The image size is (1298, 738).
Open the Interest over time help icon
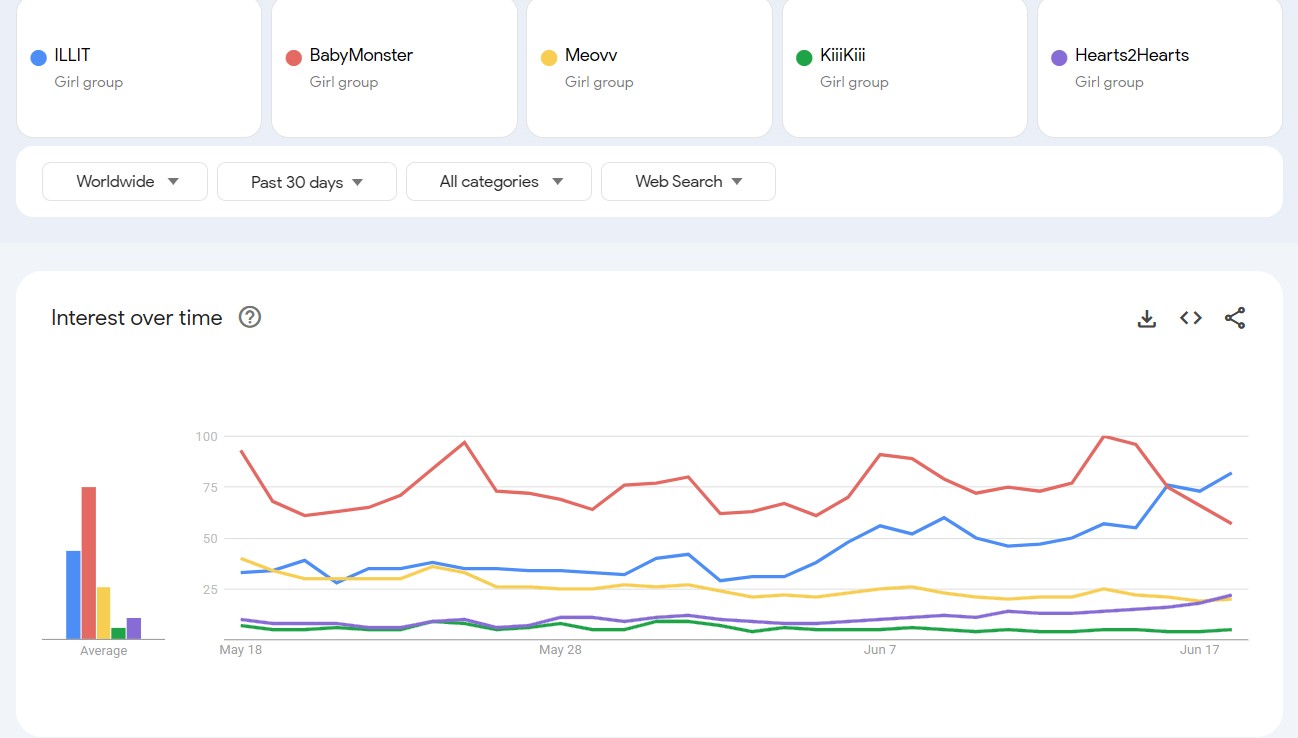click(250, 317)
